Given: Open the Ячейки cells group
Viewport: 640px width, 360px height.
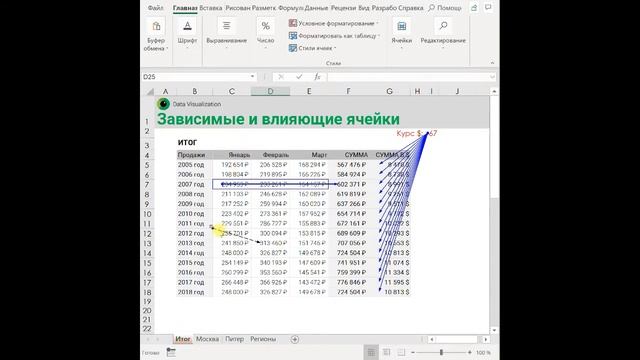Looking at the screenshot, I should 402,34.
